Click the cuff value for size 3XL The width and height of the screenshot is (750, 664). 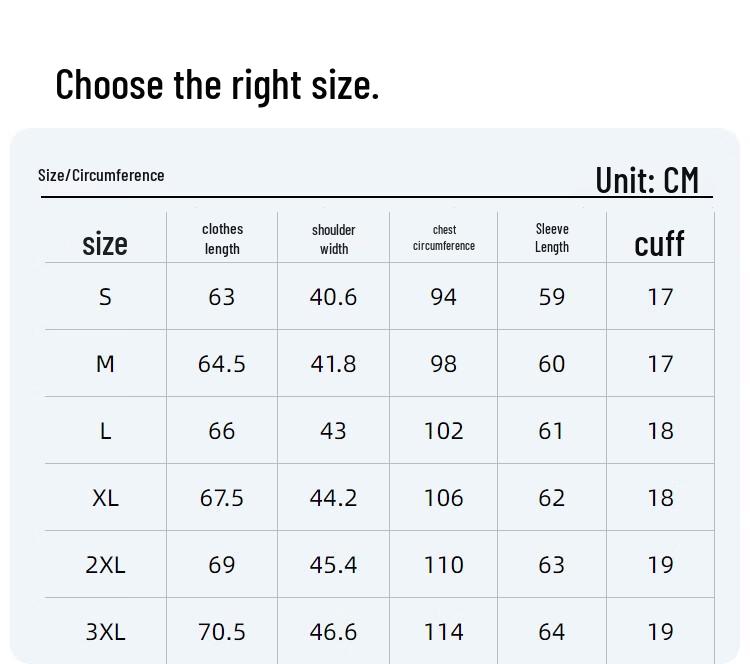click(660, 632)
